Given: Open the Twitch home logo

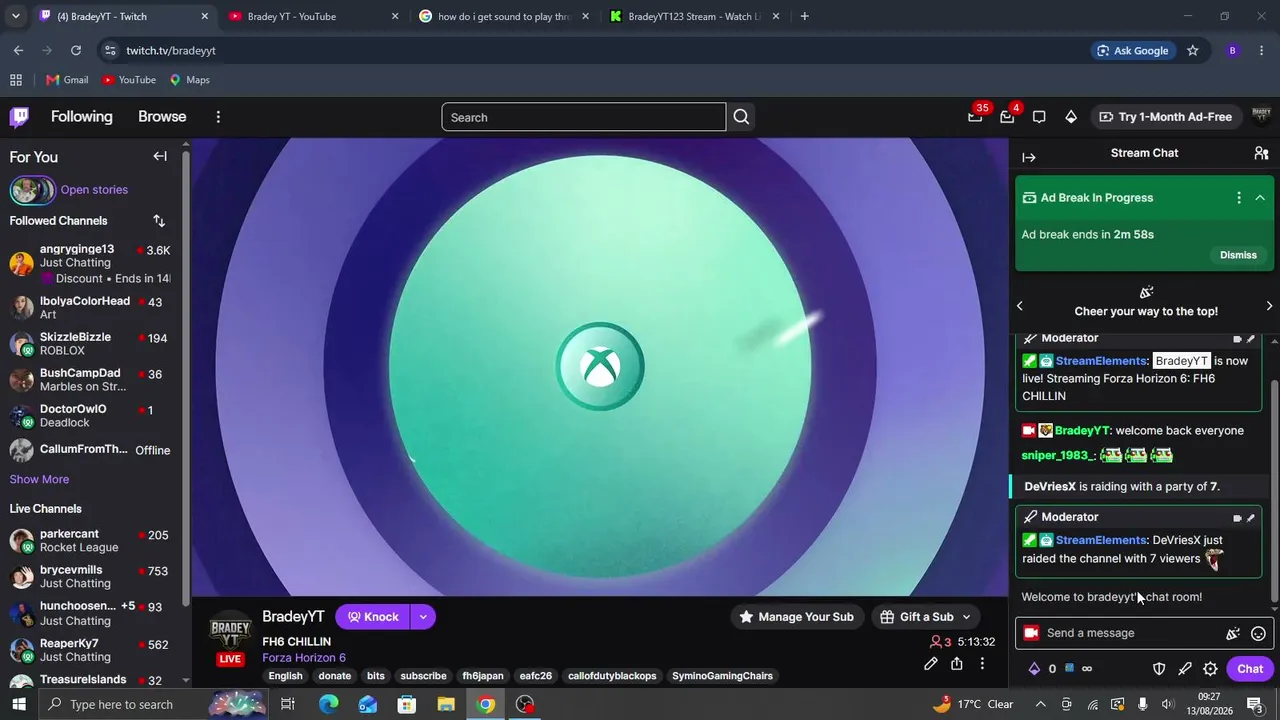Looking at the screenshot, I should coord(19,117).
